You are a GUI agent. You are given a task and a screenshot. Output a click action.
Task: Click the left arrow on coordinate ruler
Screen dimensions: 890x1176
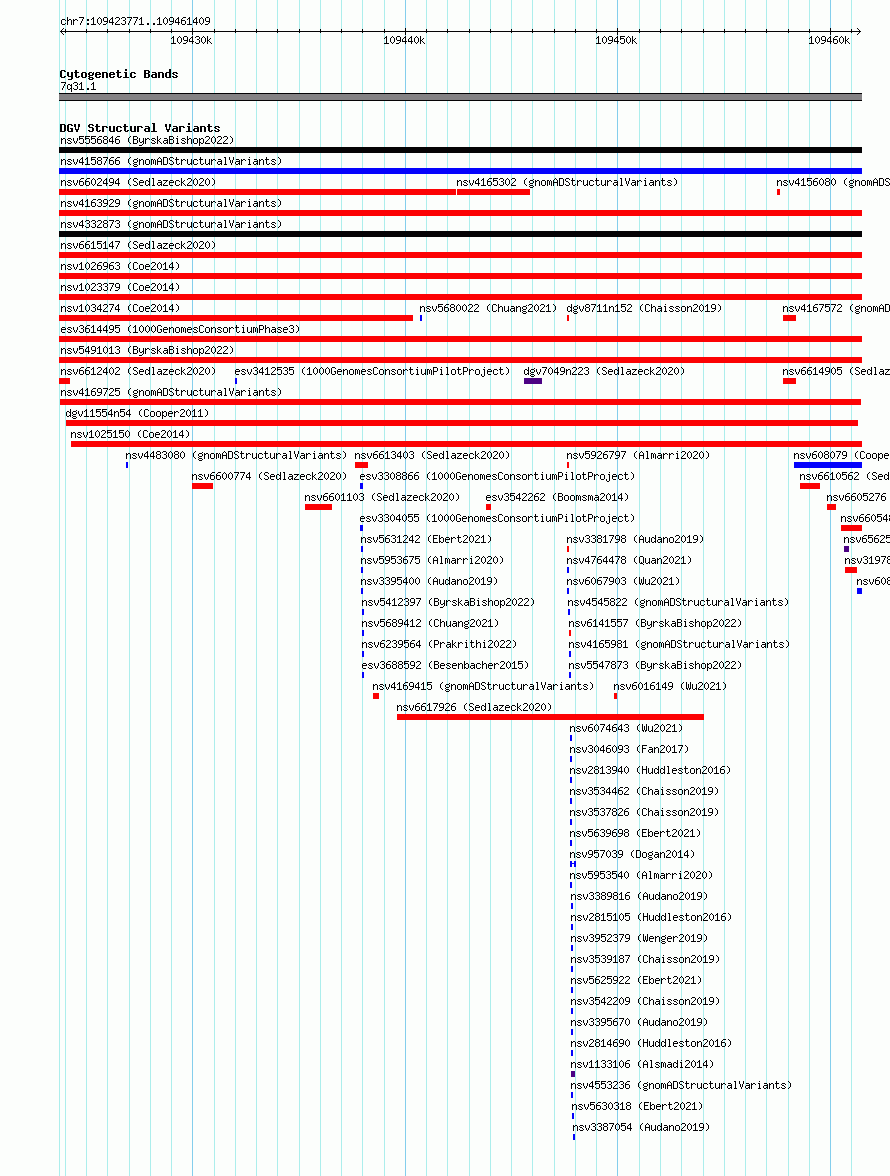click(x=63, y=32)
